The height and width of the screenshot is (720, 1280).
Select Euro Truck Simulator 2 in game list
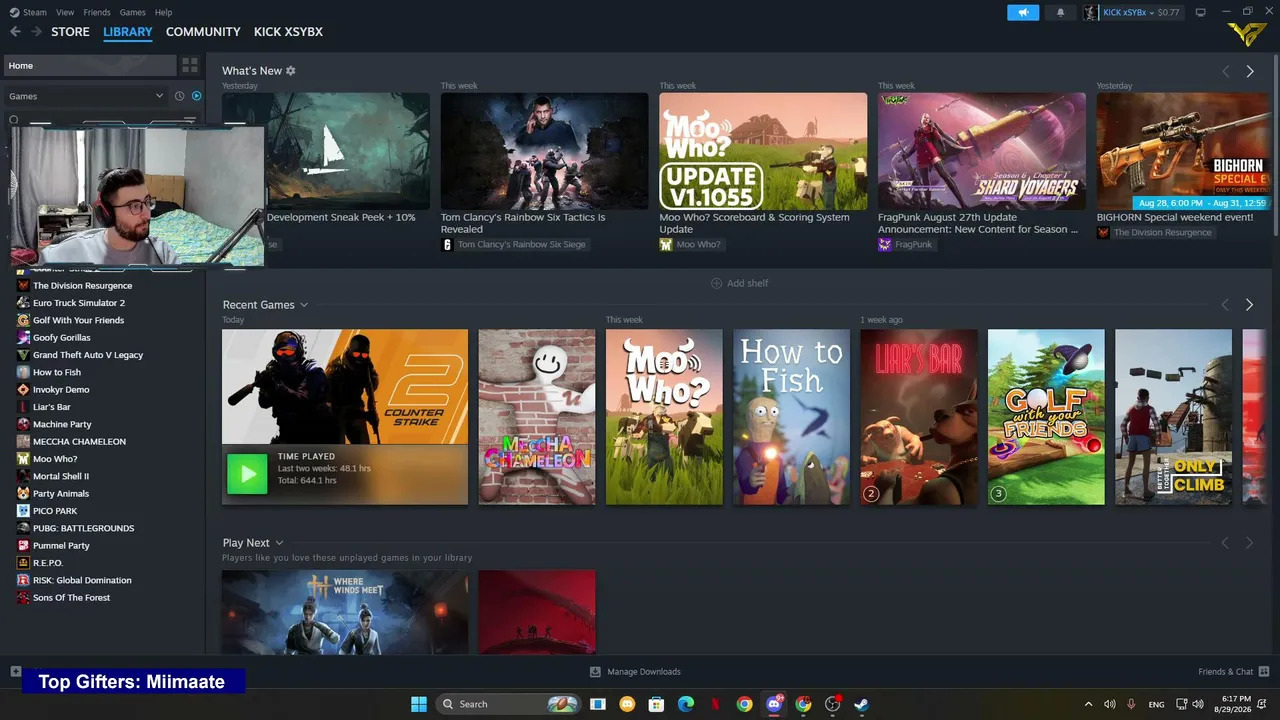pos(79,303)
